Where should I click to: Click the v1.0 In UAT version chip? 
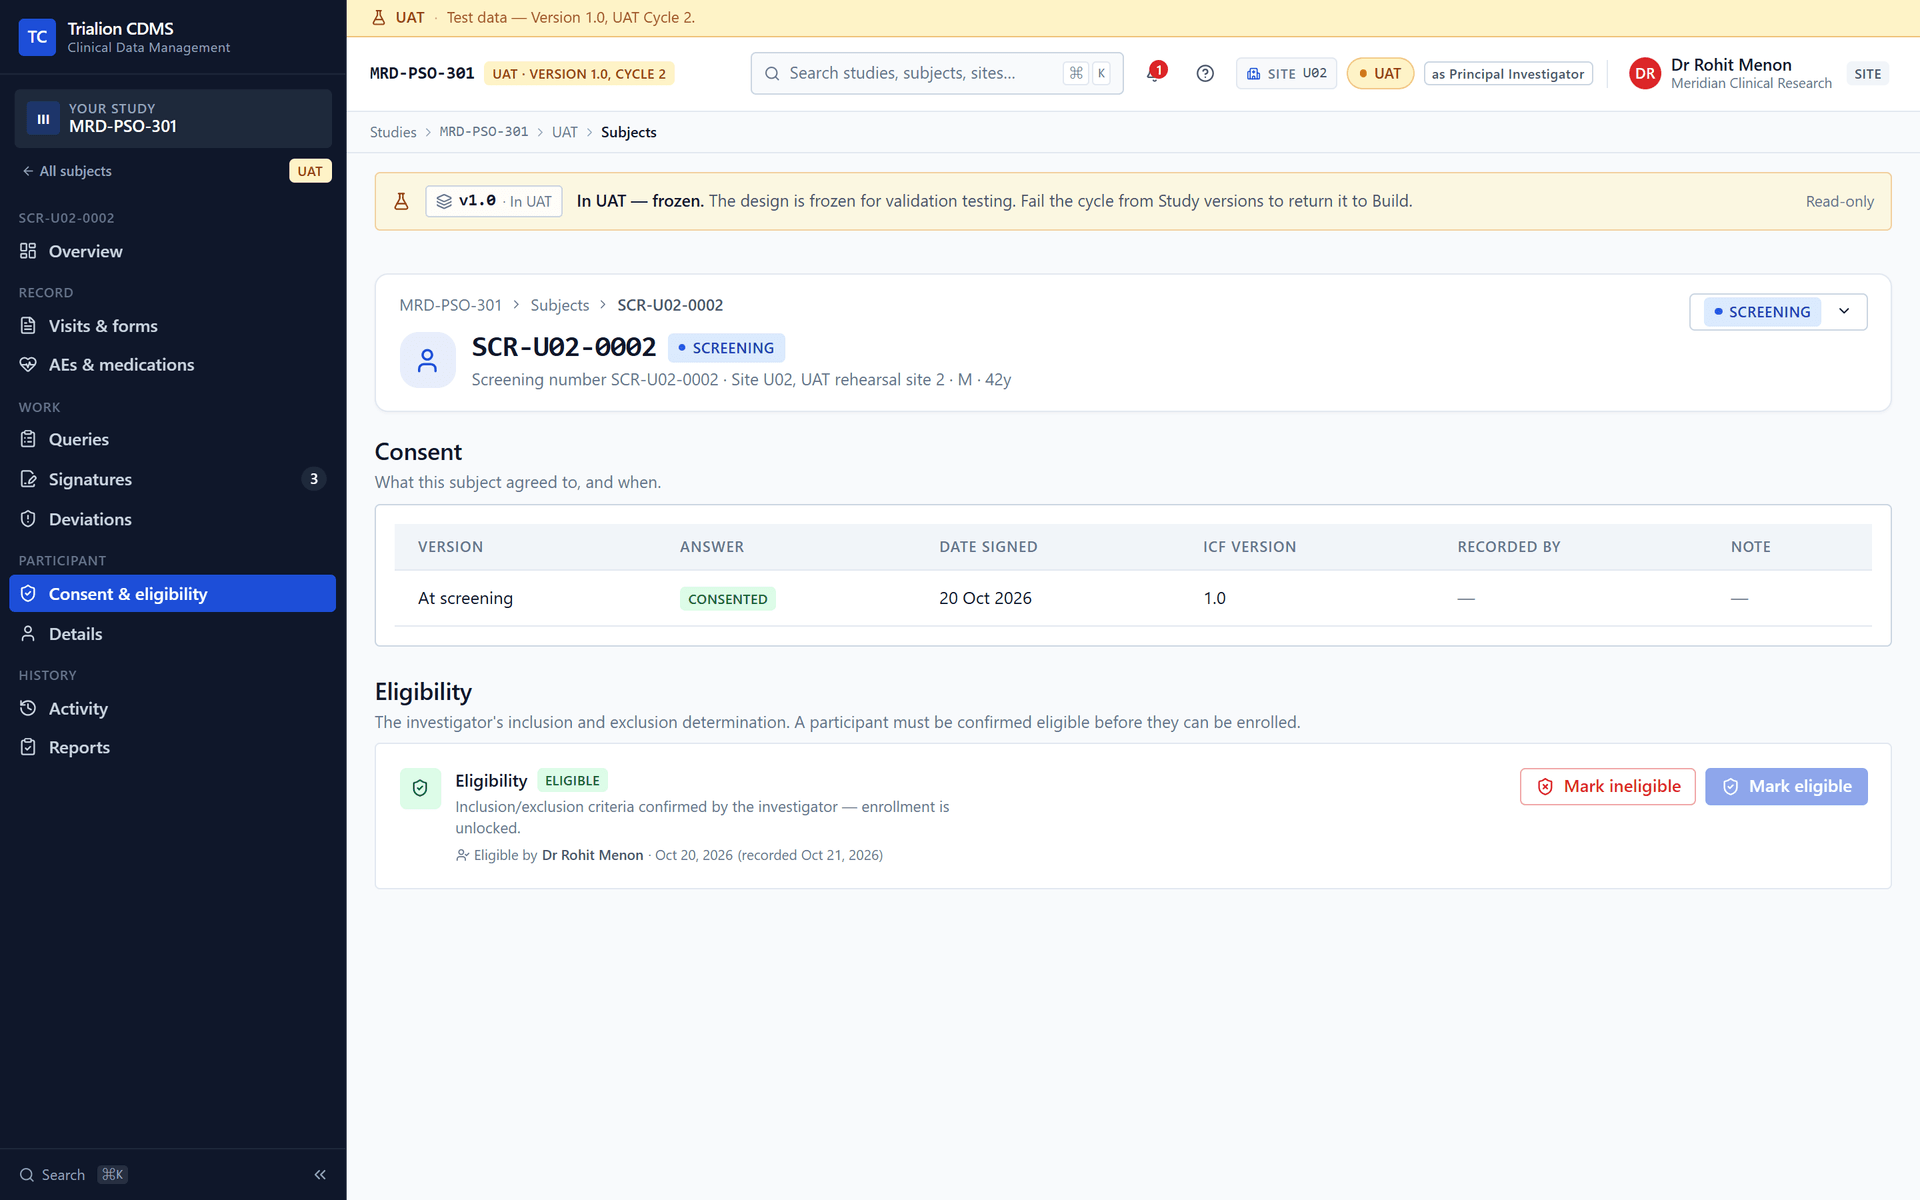click(494, 201)
